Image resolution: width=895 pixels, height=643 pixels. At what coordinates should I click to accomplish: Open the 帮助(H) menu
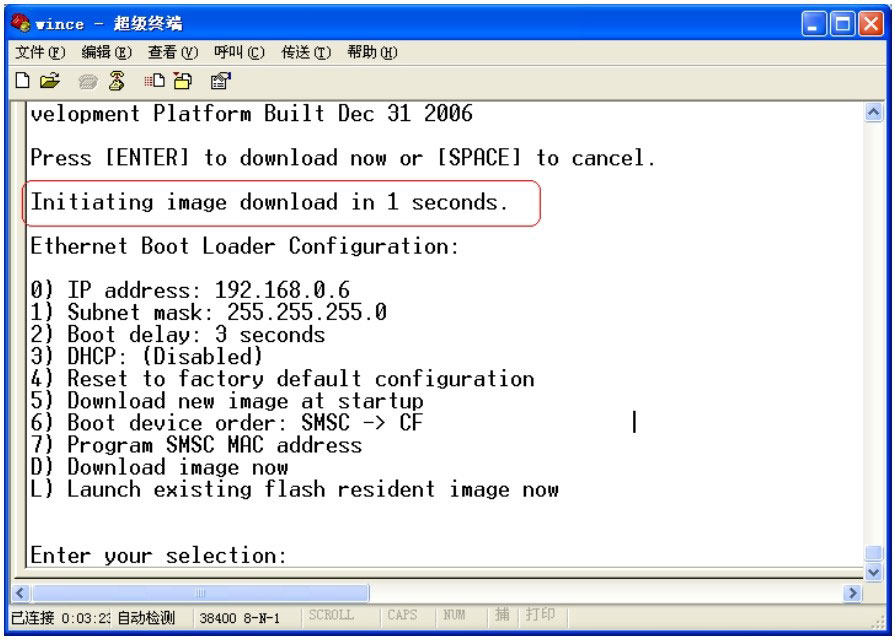(372, 52)
